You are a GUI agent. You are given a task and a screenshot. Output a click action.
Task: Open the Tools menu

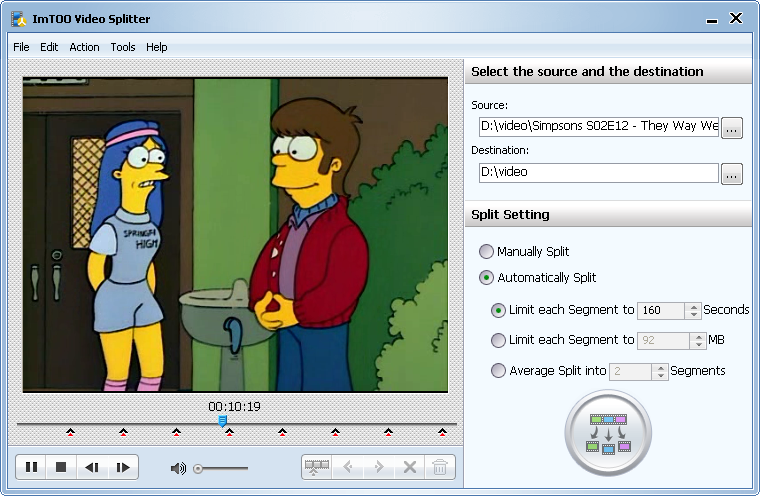[x=123, y=47]
